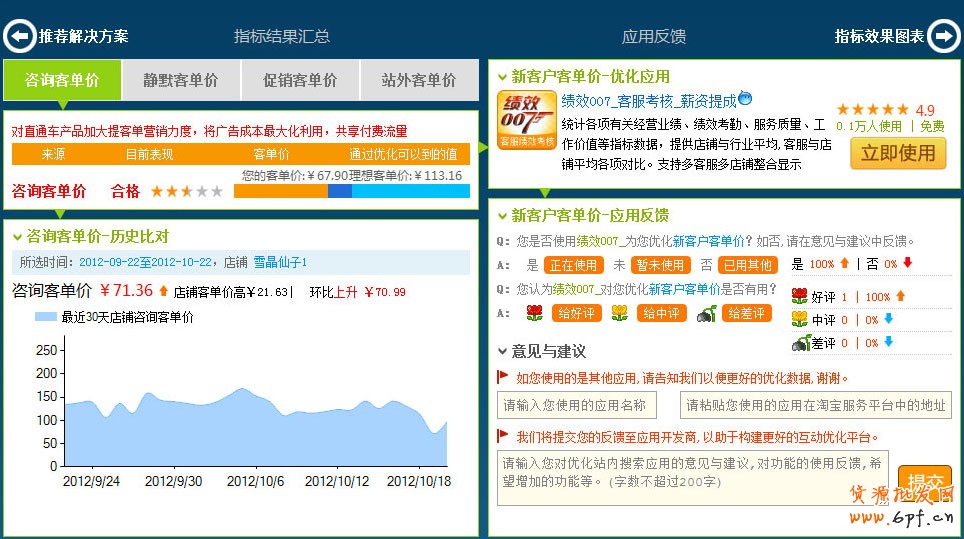
Task: Click the yellow flower icon beside 给中评
Action: click(x=620, y=313)
